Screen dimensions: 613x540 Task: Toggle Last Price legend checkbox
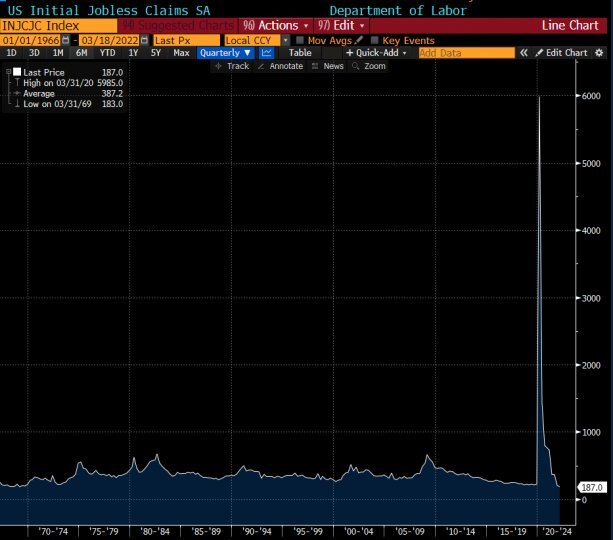(17, 72)
